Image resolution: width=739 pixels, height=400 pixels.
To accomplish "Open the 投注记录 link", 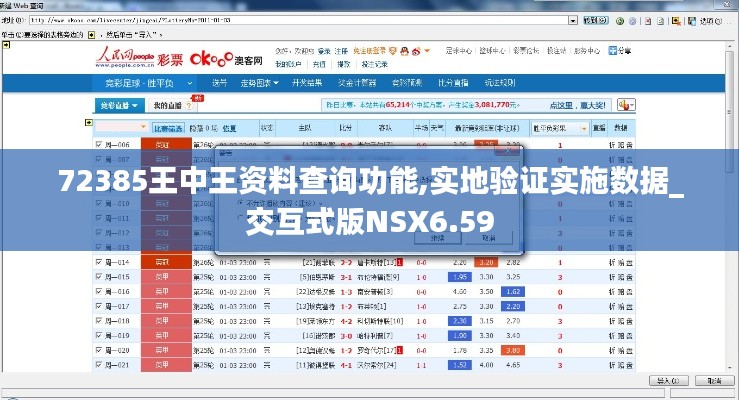I will 375,64.
